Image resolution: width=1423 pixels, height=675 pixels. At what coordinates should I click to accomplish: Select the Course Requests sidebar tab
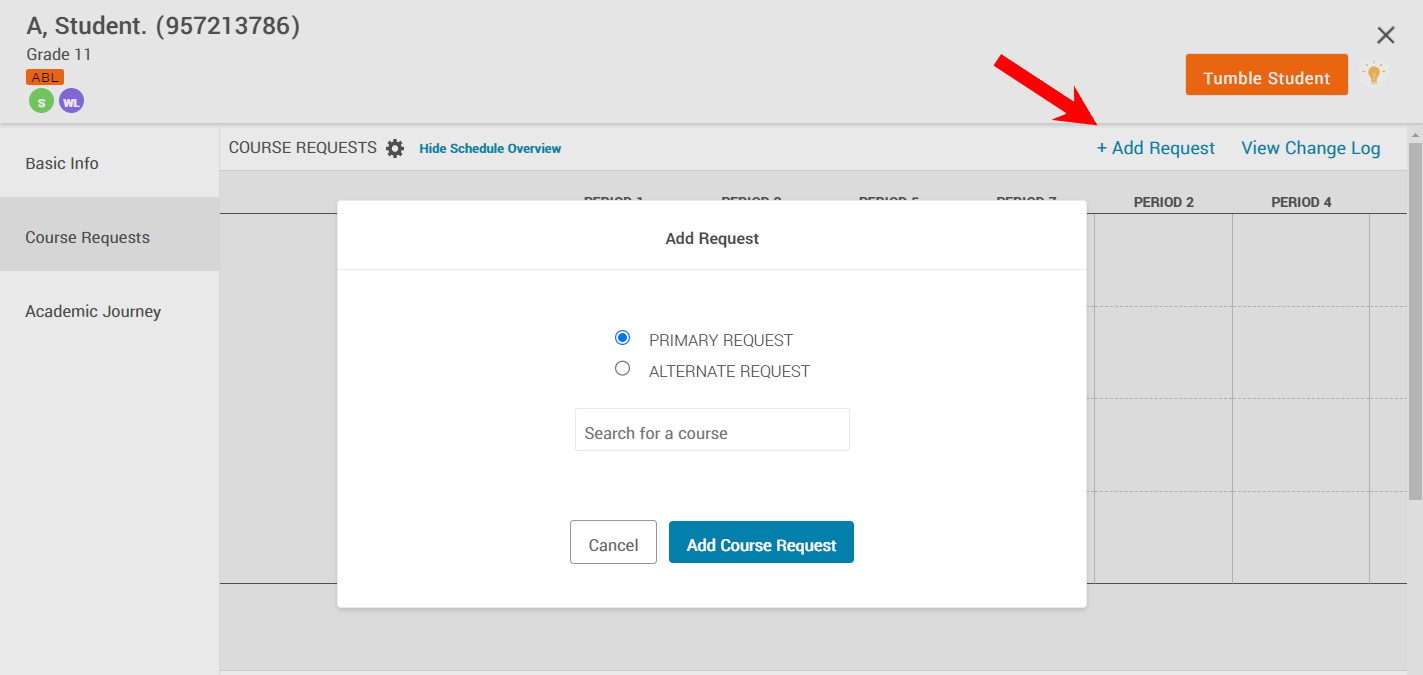pos(88,237)
